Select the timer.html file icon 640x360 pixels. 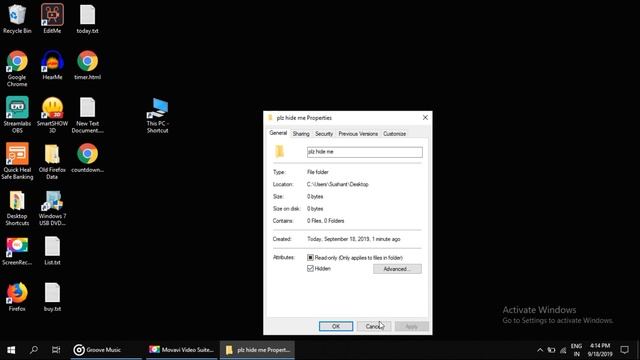(87, 65)
